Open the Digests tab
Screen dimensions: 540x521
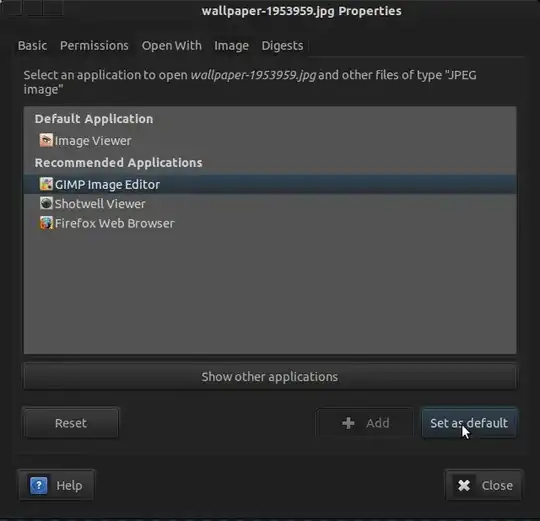coord(282,45)
